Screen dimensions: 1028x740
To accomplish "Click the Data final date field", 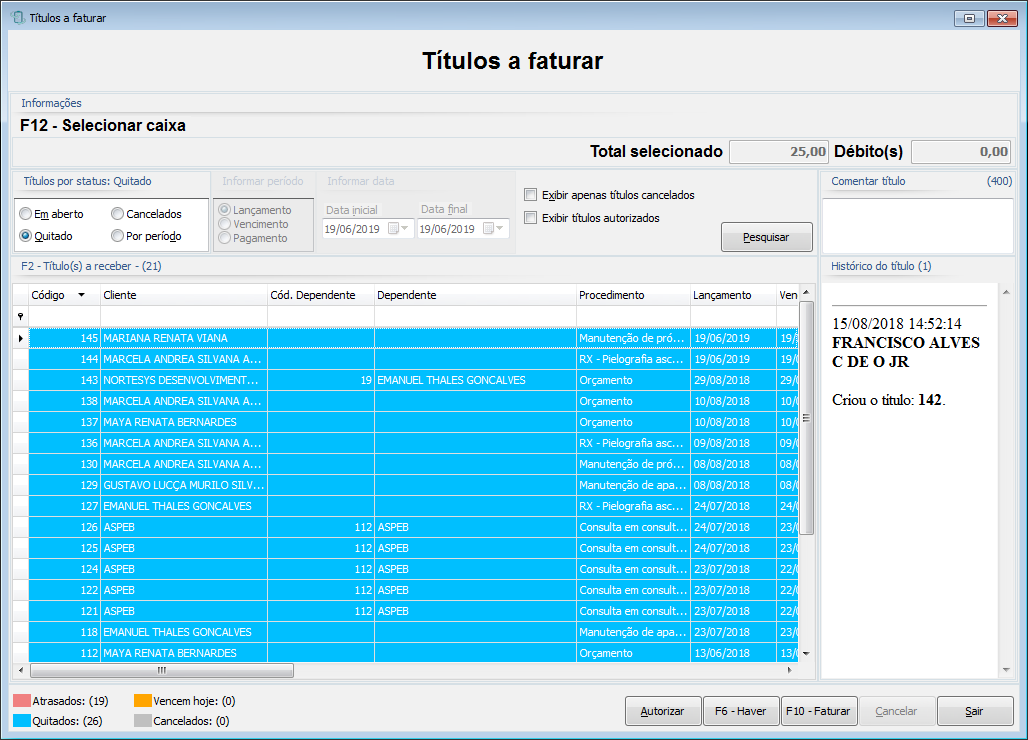I will click(463, 228).
